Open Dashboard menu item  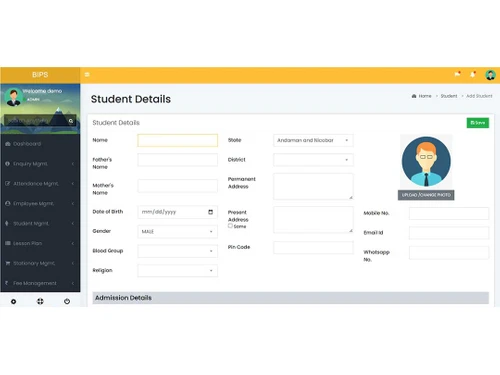40,144
